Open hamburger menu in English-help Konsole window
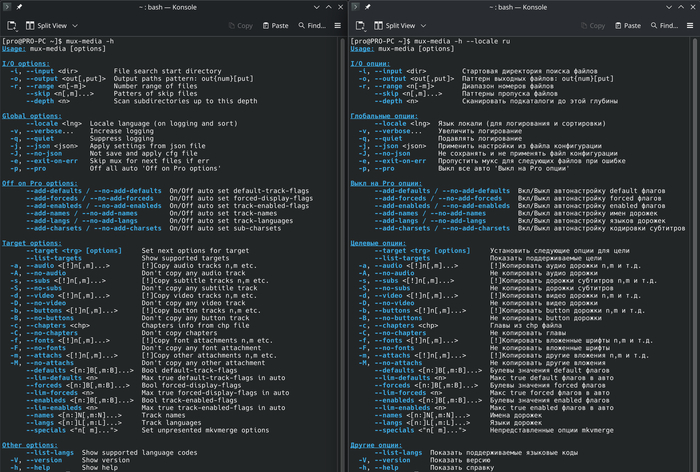700x472 pixels. pos(338,26)
